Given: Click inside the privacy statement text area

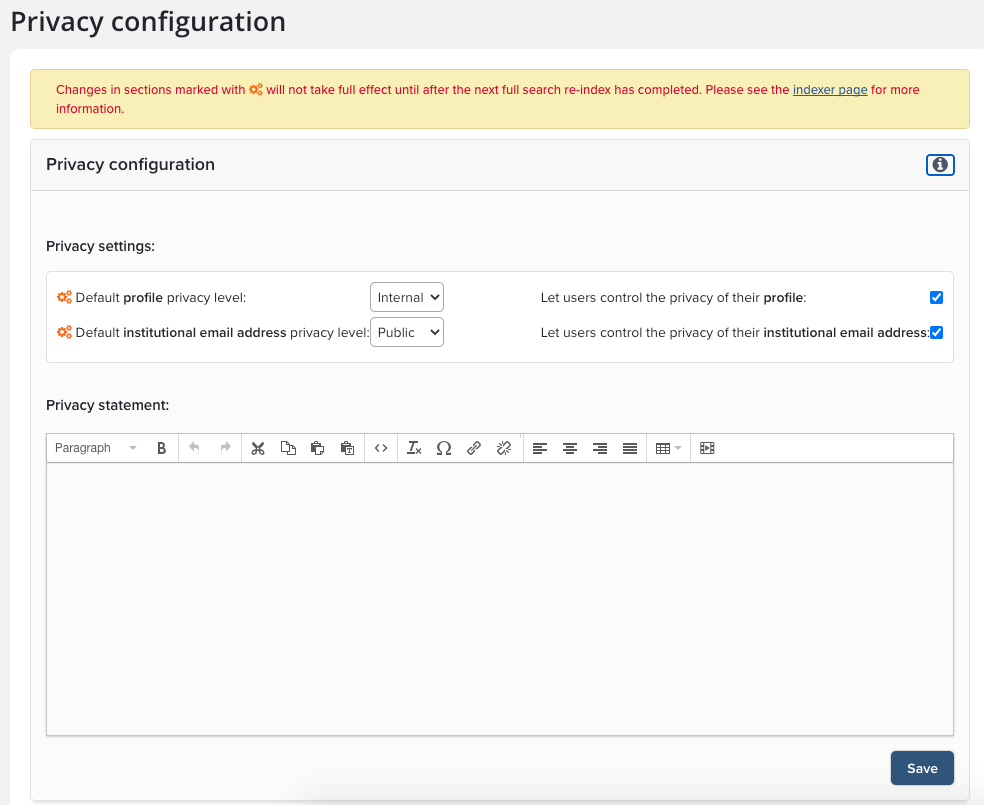Looking at the screenshot, I should point(499,598).
